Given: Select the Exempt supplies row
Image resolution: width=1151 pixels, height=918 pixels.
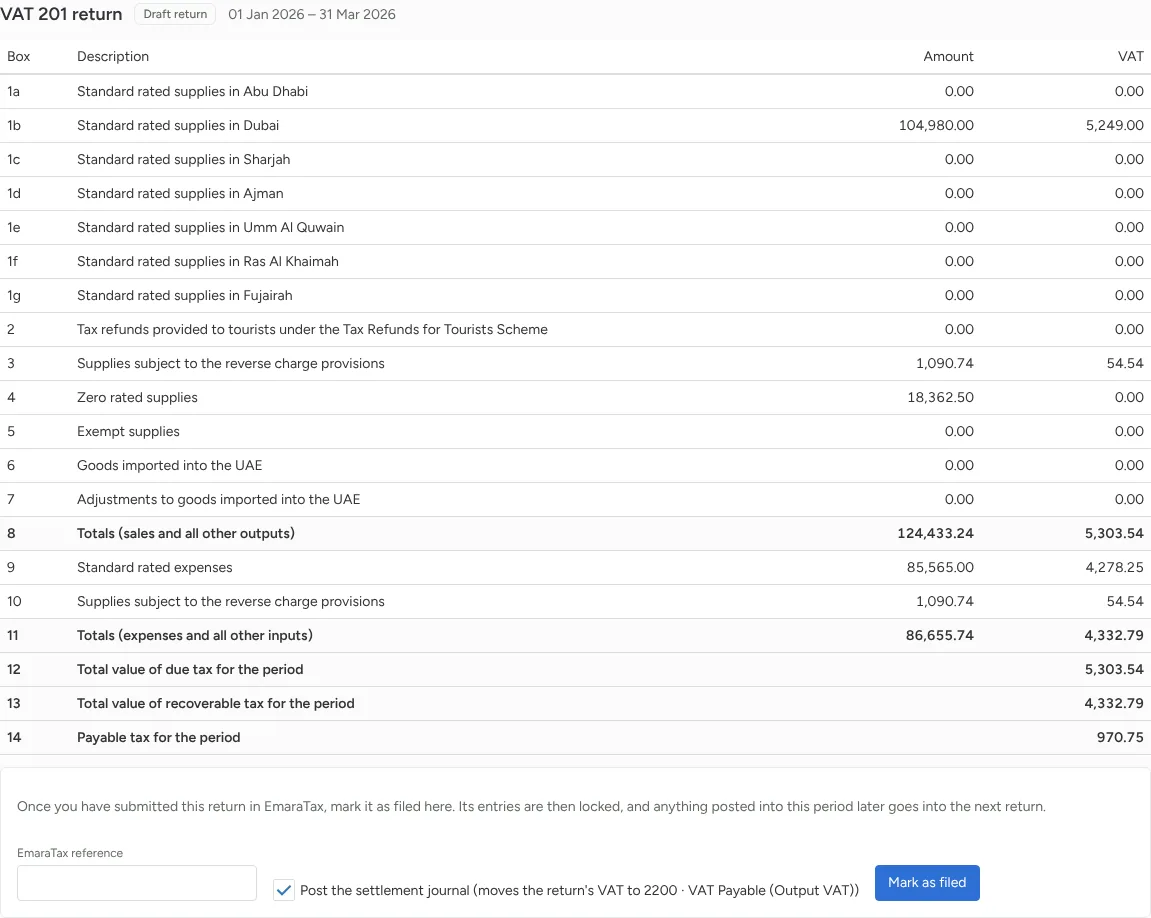Looking at the screenshot, I should [576, 431].
